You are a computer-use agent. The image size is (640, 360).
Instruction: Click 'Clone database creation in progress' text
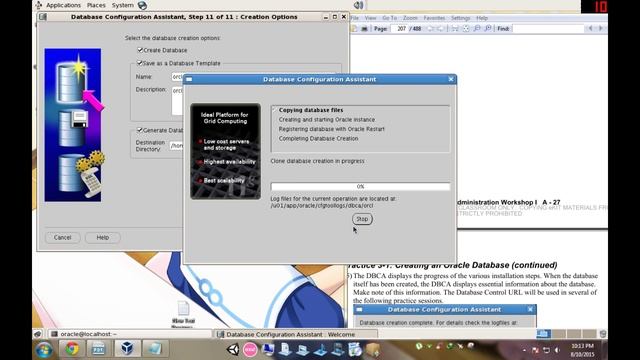click(318, 161)
